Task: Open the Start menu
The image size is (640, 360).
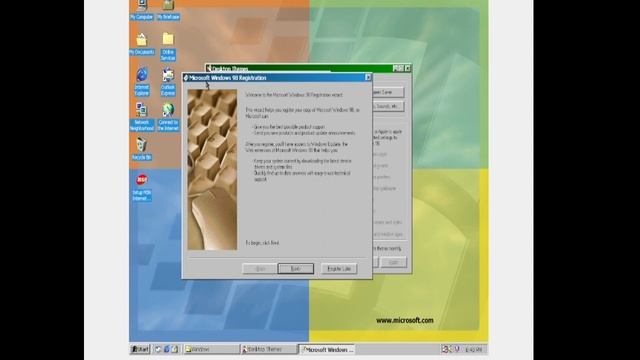Action: click(x=140, y=349)
